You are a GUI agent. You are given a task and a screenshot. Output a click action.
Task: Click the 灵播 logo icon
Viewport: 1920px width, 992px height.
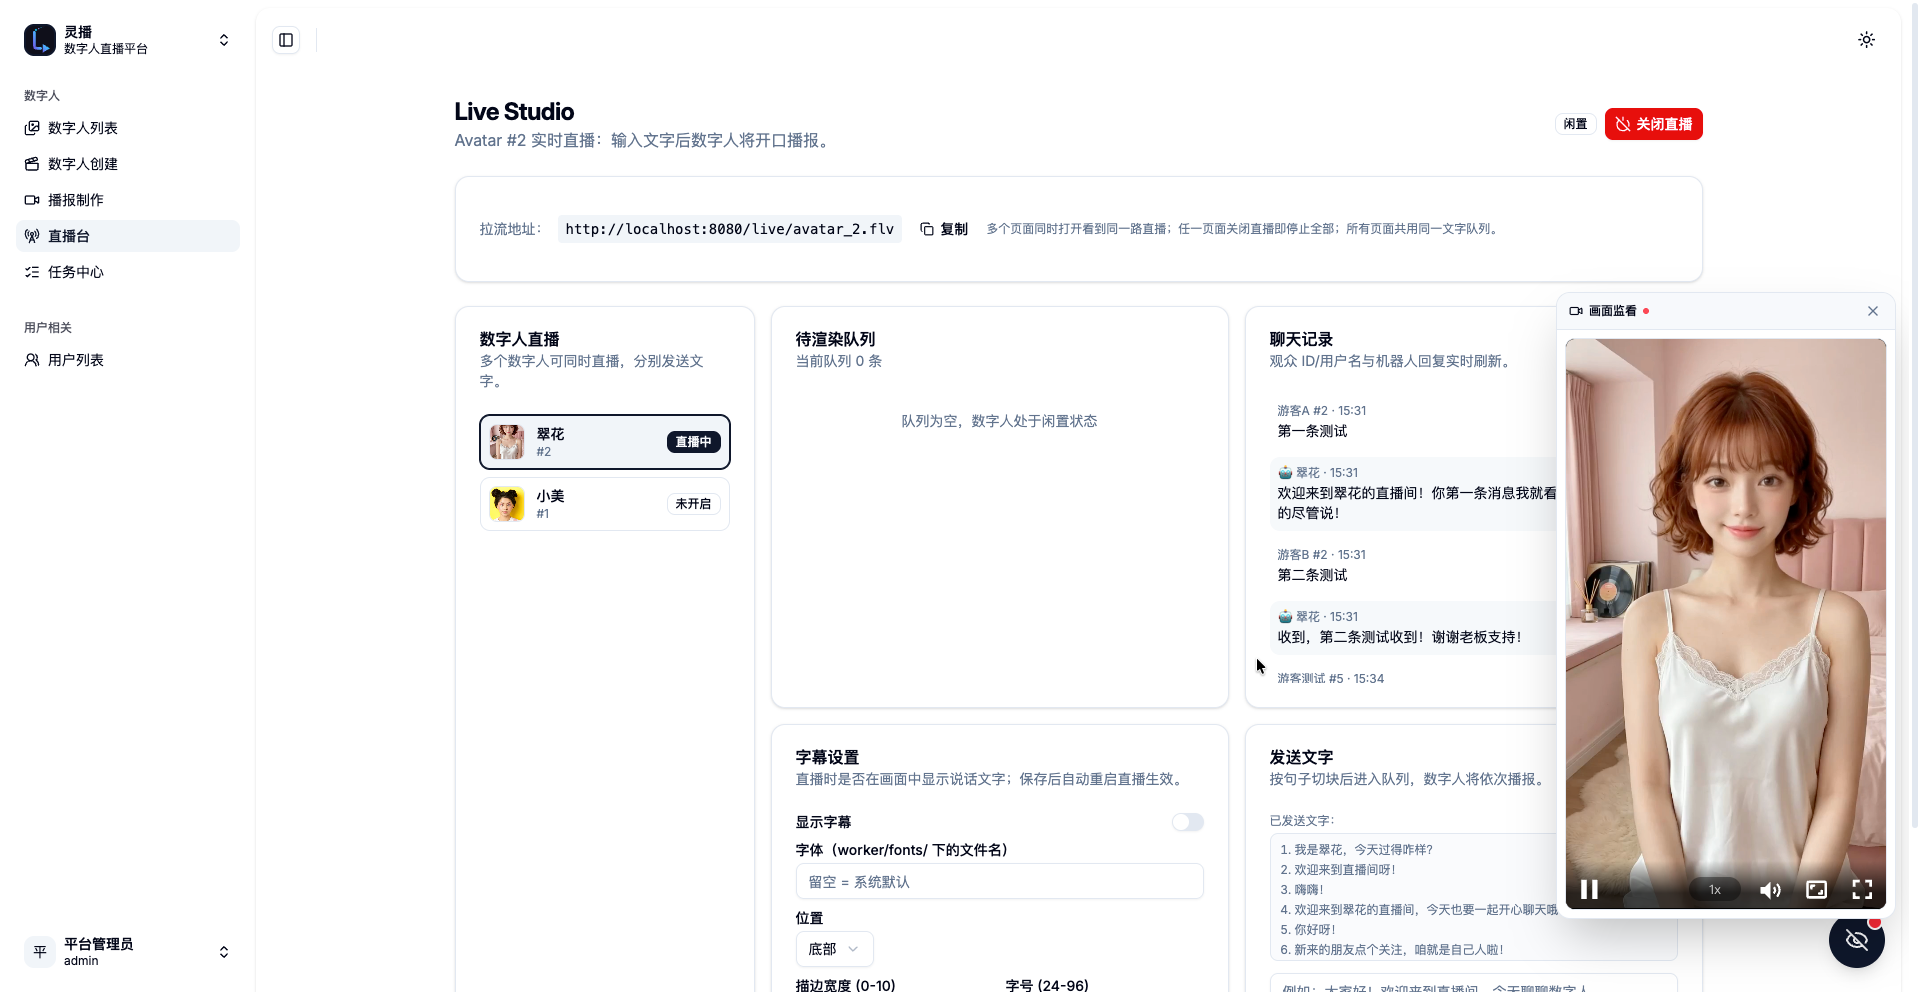click(40, 40)
